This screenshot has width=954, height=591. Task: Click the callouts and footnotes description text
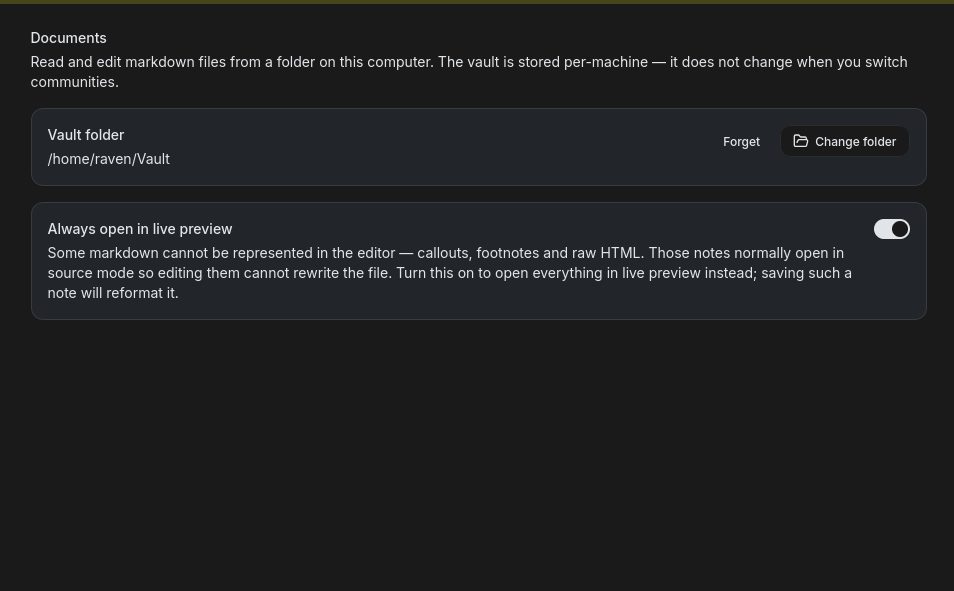coord(450,273)
